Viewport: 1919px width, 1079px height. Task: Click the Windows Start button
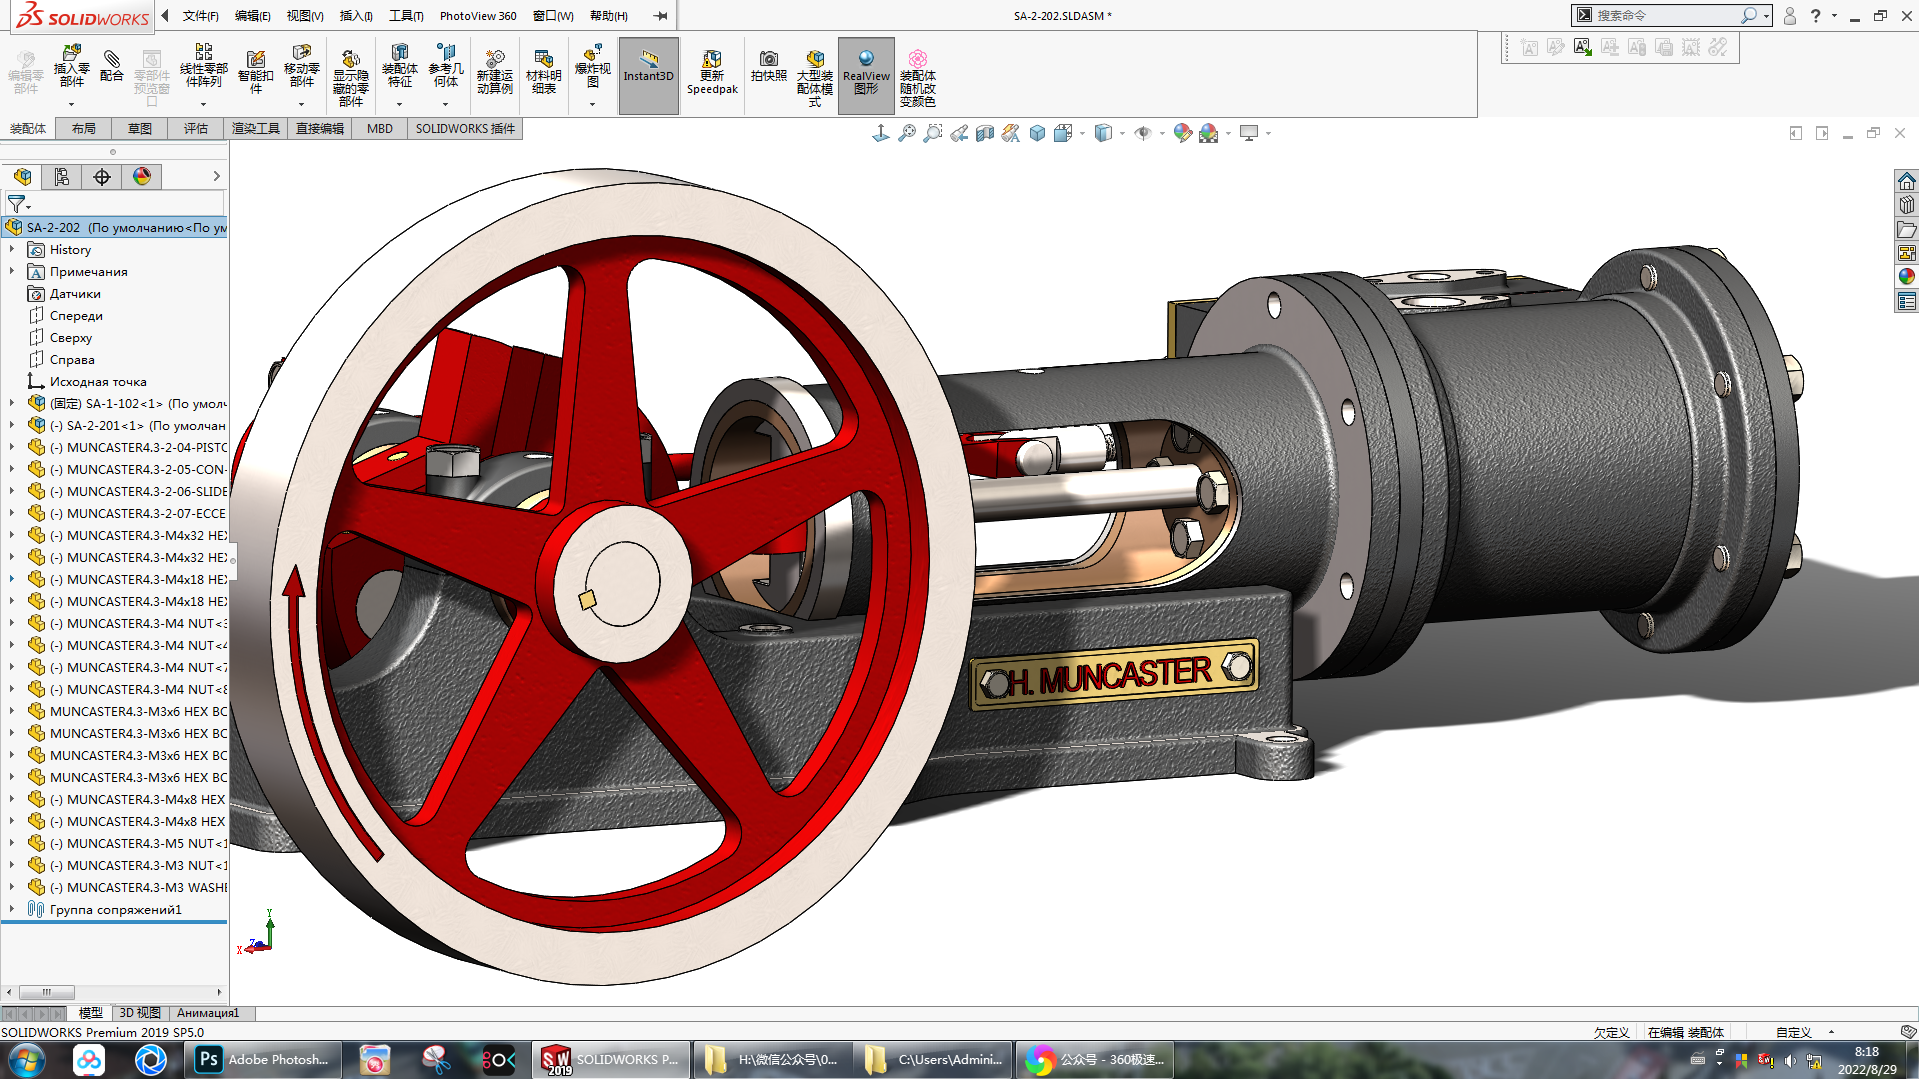(x=27, y=1060)
